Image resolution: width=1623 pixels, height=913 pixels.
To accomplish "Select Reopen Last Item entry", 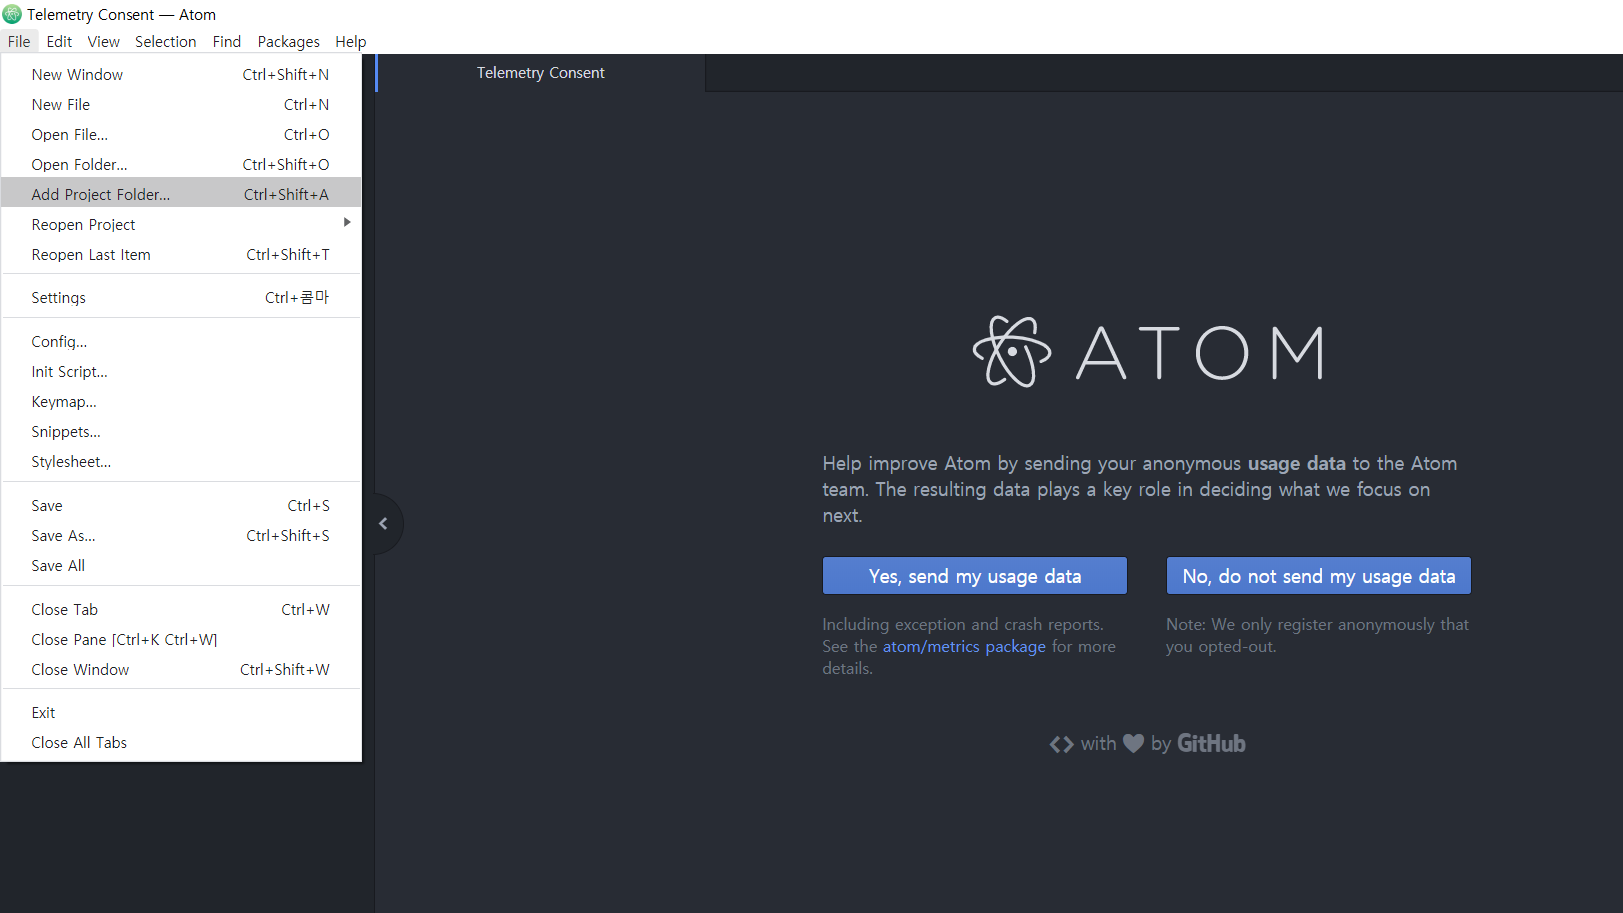I will [x=181, y=255].
